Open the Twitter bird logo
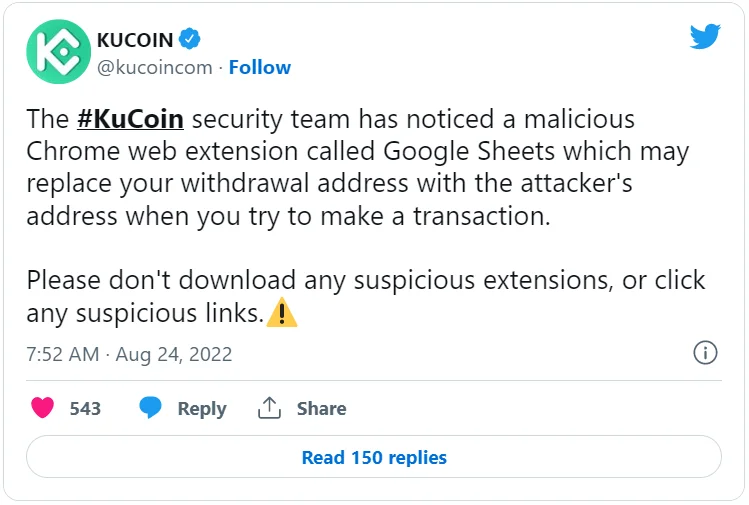This screenshot has height=505, width=749. [705, 37]
